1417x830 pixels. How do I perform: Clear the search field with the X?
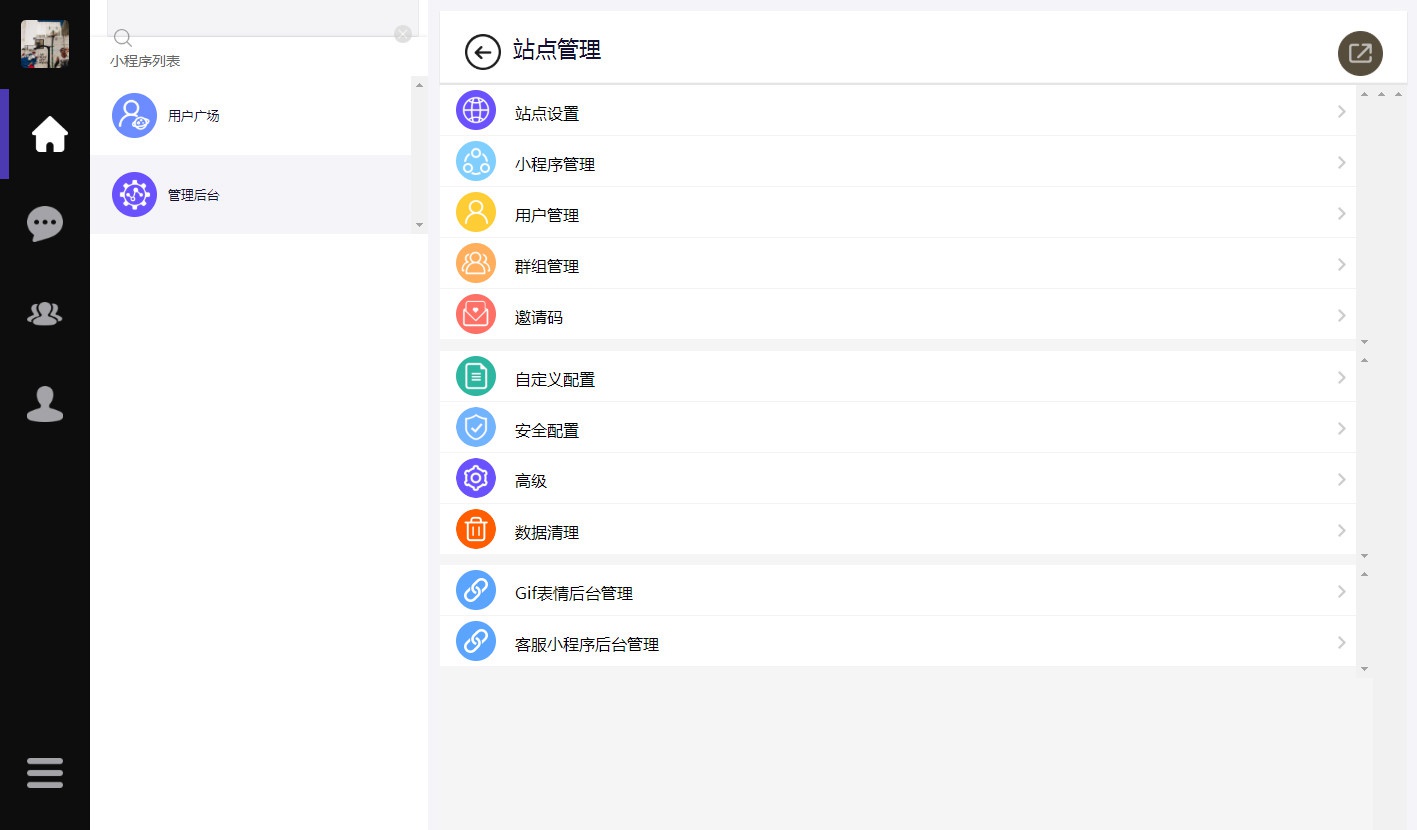[403, 34]
